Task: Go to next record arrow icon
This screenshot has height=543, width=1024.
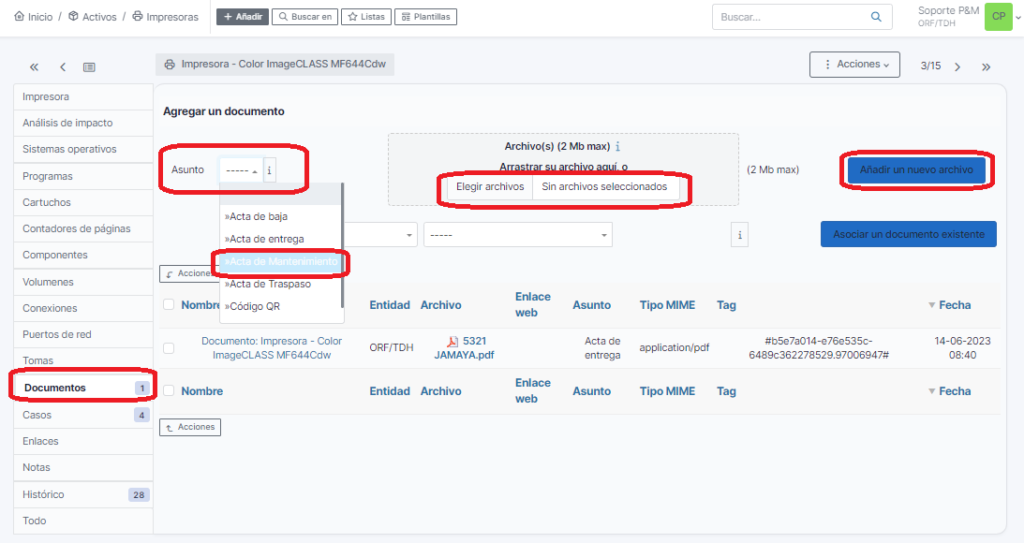Action: [957, 66]
